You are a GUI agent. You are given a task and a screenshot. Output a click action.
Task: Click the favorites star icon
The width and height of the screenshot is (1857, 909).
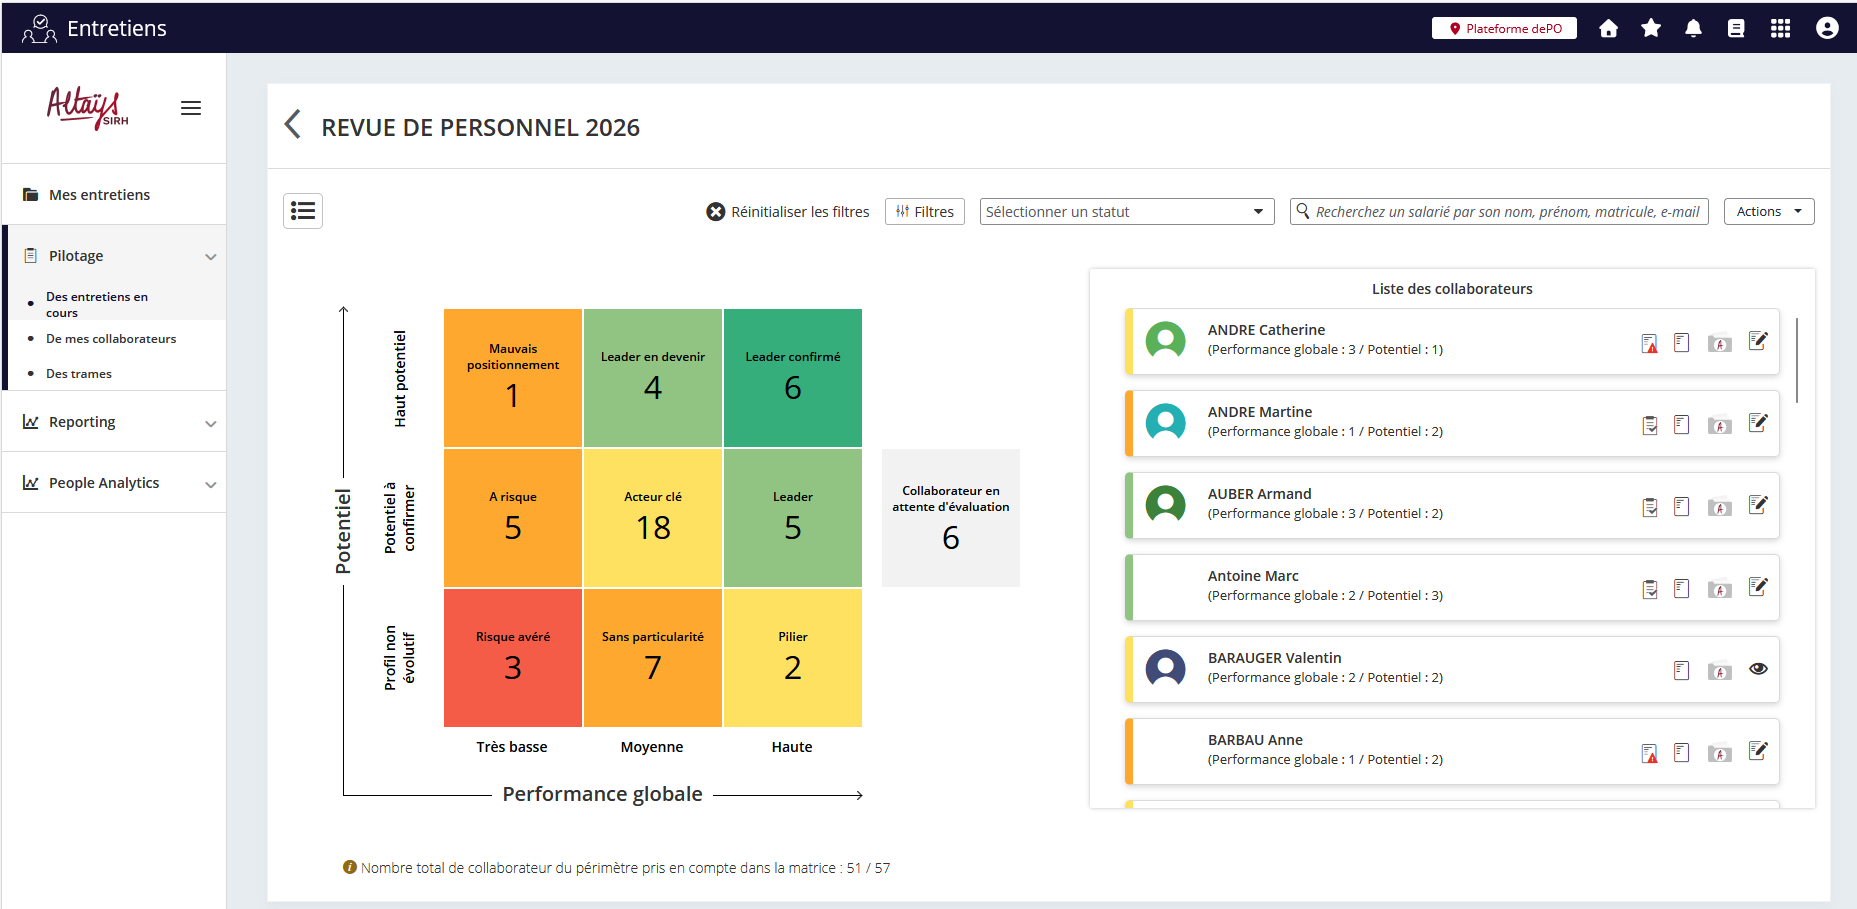pyautogui.click(x=1651, y=28)
